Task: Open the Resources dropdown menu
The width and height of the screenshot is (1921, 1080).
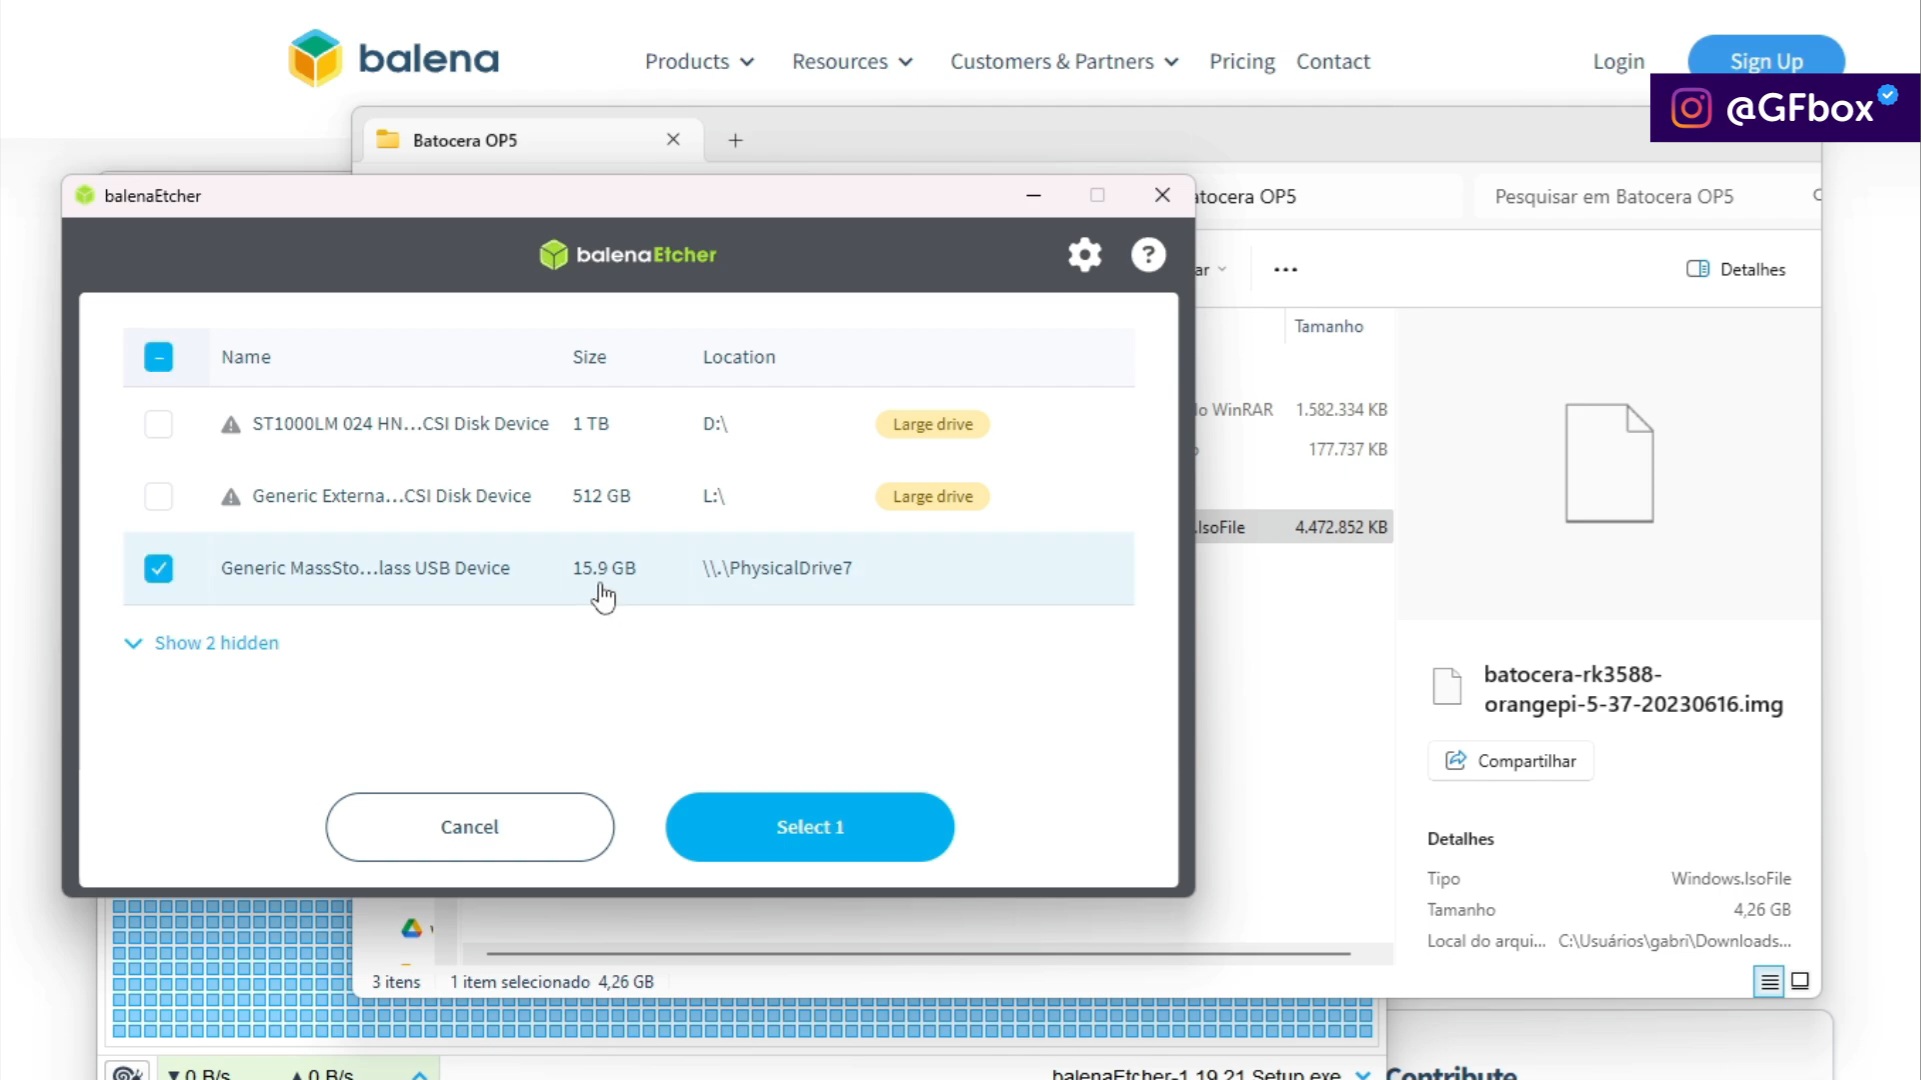Action: coord(852,62)
